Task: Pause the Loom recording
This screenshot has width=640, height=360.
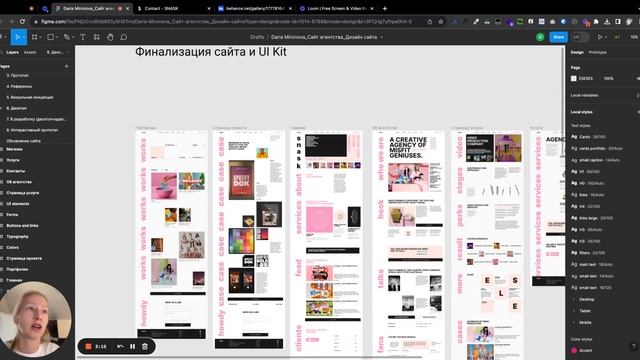Action: [133, 347]
